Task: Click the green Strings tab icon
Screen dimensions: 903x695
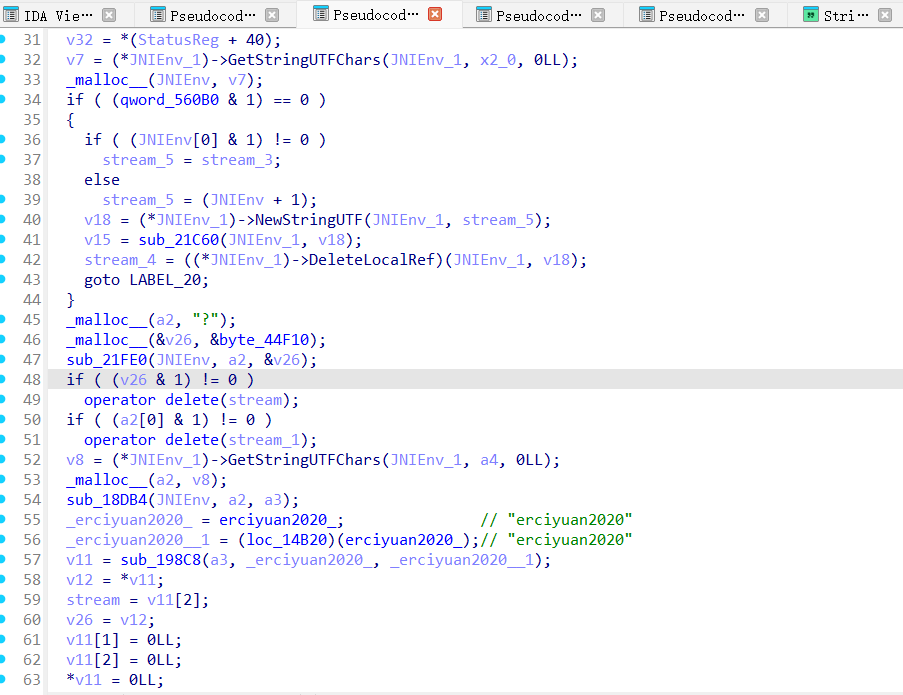Action: point(809,15)
